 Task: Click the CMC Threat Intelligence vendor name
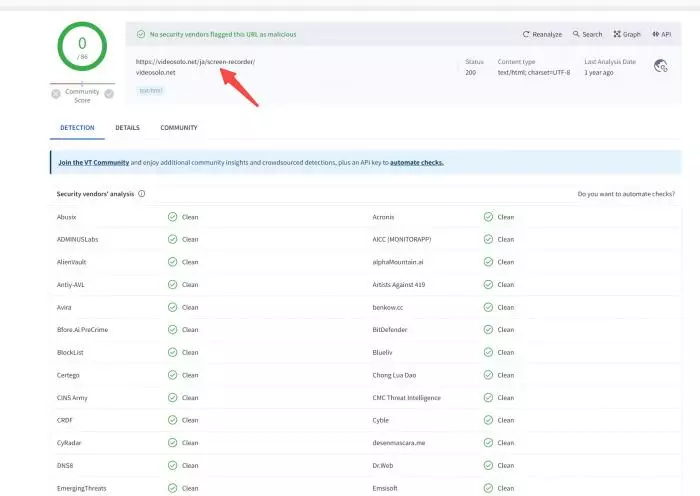pyautogui.click(x=406, y=397)
